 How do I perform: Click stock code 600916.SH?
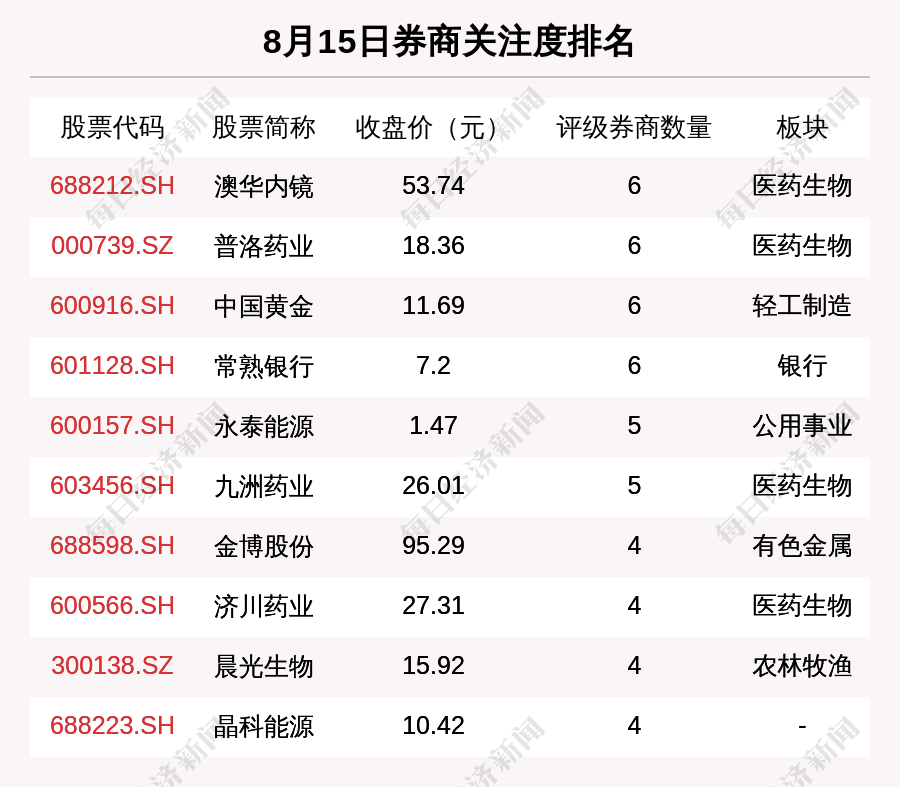[112, 305]
